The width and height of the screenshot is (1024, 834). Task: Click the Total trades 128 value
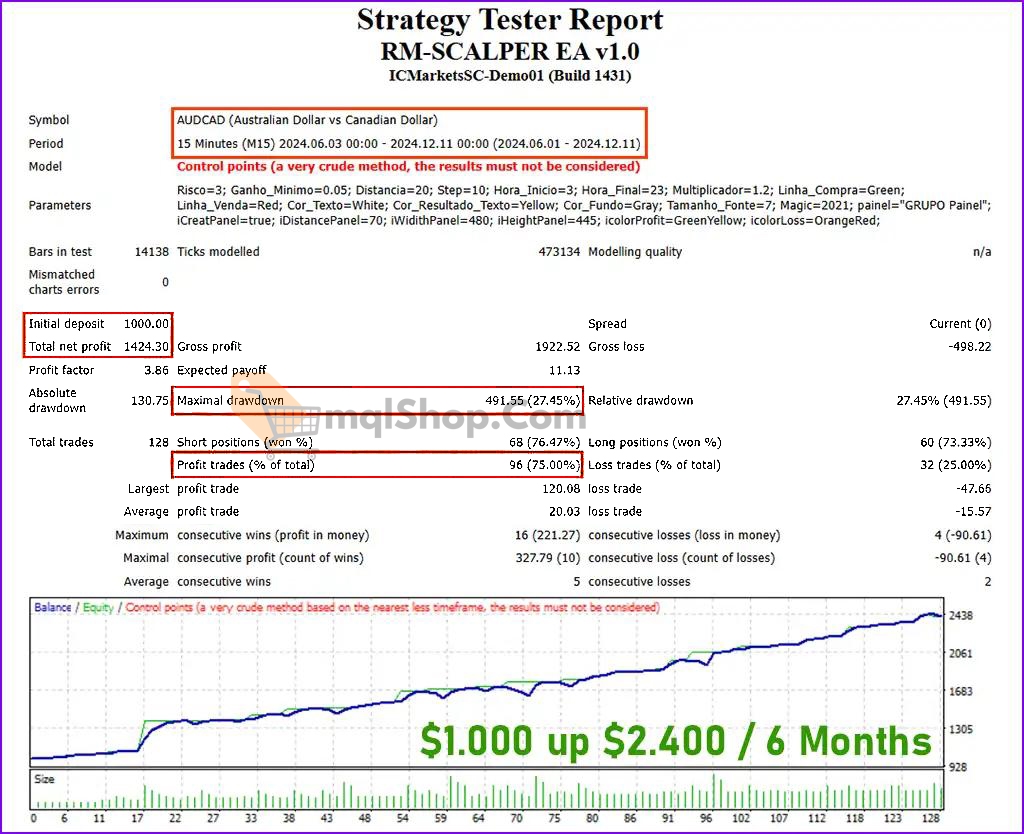coord(157,442)
